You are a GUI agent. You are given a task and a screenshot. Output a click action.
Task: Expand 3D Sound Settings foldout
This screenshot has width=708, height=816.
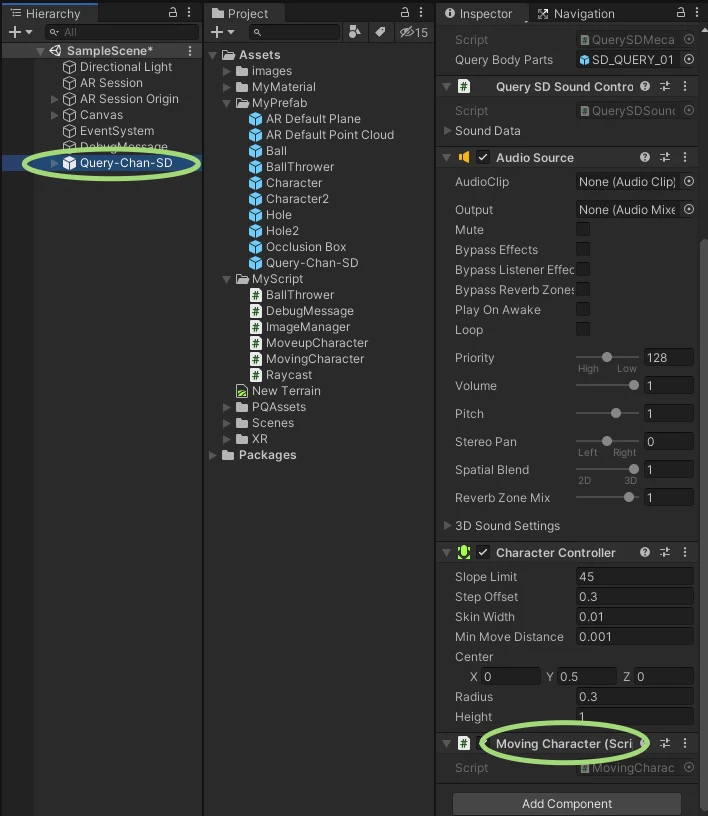(x=447, y=525)
